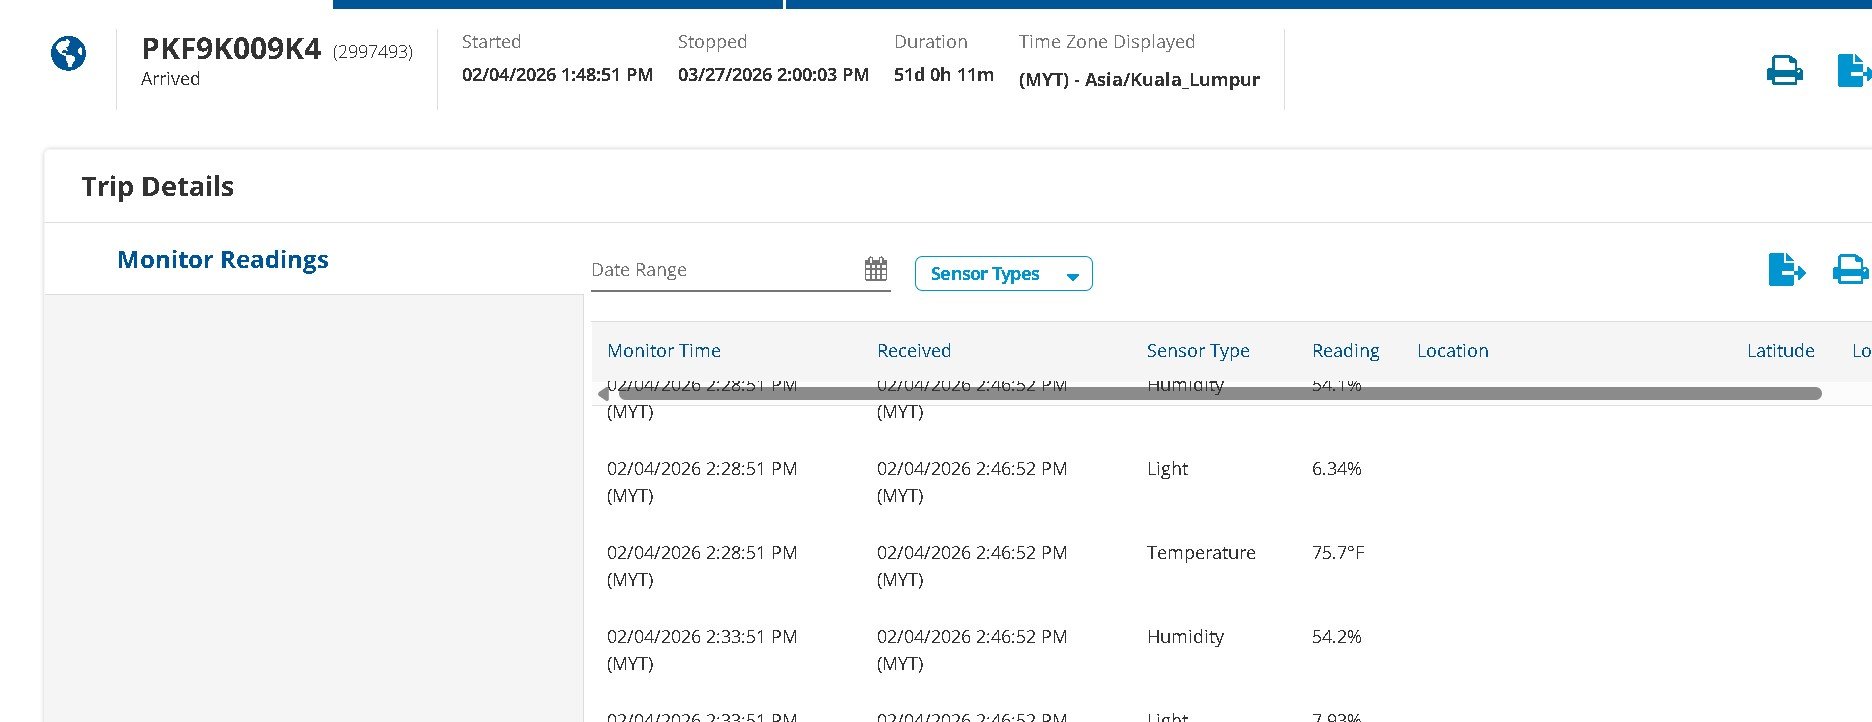Click the PKF9K009K4 device ID title
The width and height of the screenshot is (1872, 722).
click(231, 49)
